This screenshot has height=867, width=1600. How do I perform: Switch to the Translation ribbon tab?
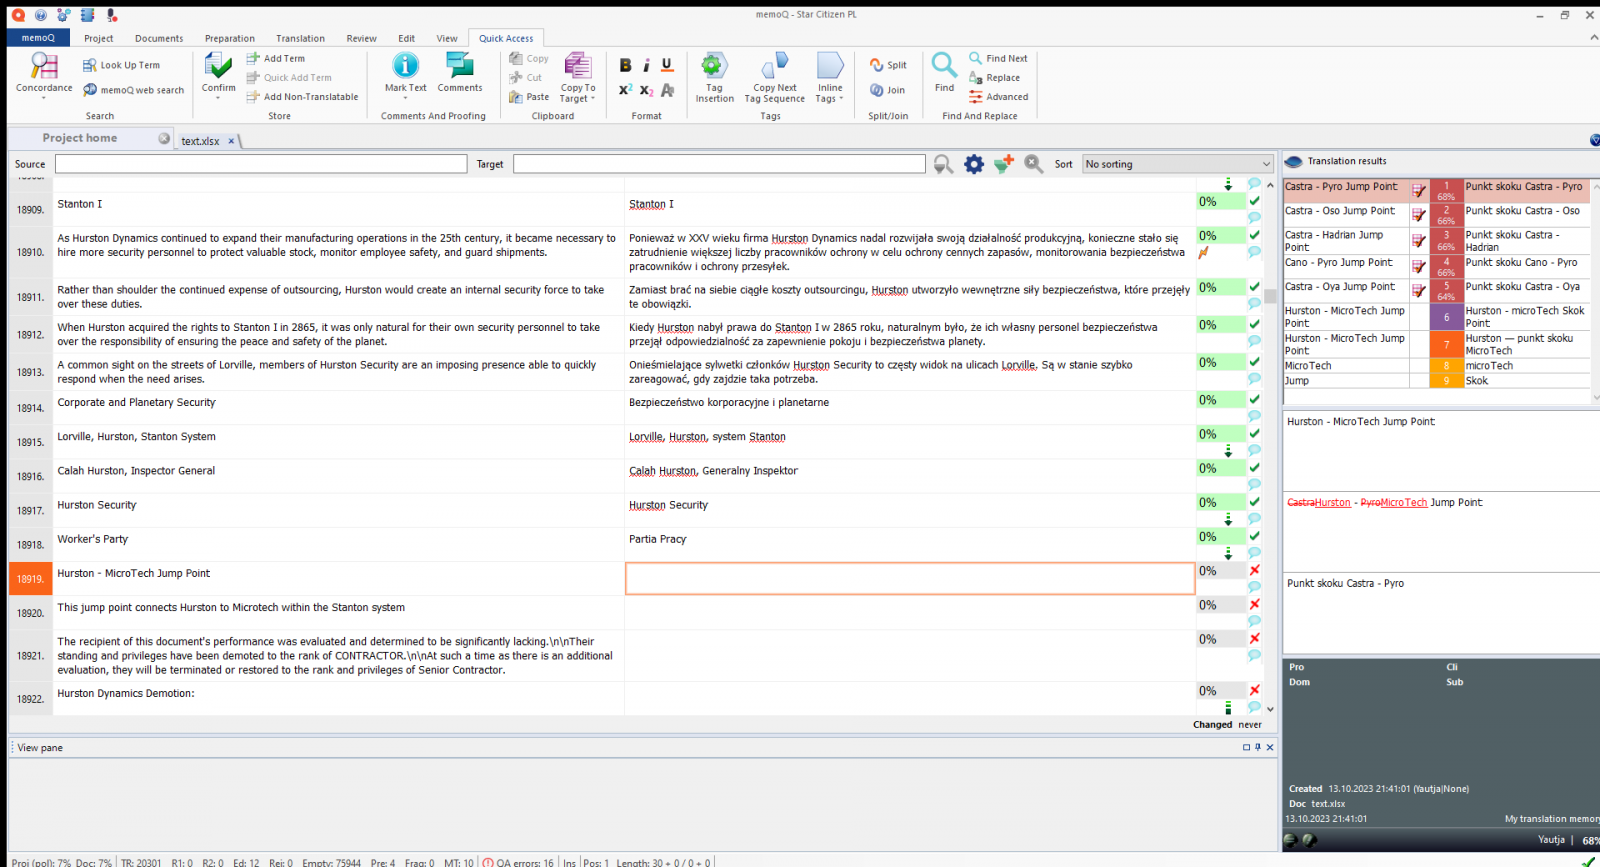(300, 38)
